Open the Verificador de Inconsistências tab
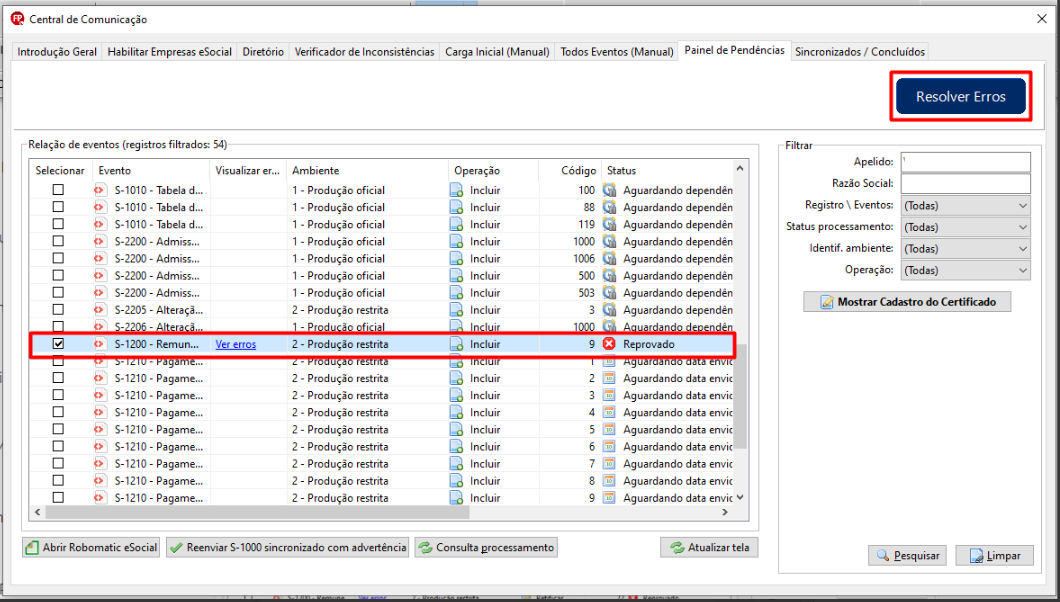1060x602 pixels. coord(364,51)
